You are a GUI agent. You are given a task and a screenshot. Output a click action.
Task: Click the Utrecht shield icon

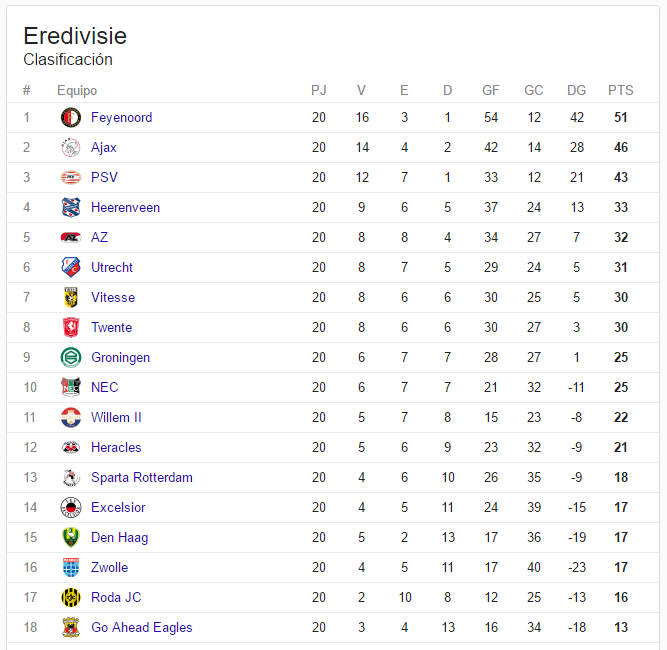click(x=71, y=267)
